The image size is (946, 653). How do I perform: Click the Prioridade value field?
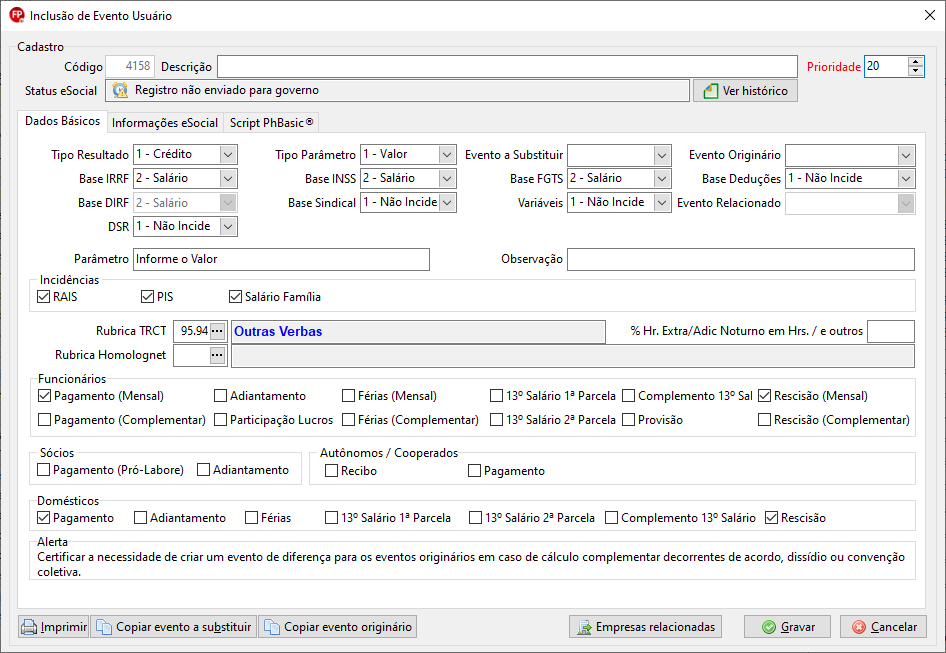coord(886,66)
